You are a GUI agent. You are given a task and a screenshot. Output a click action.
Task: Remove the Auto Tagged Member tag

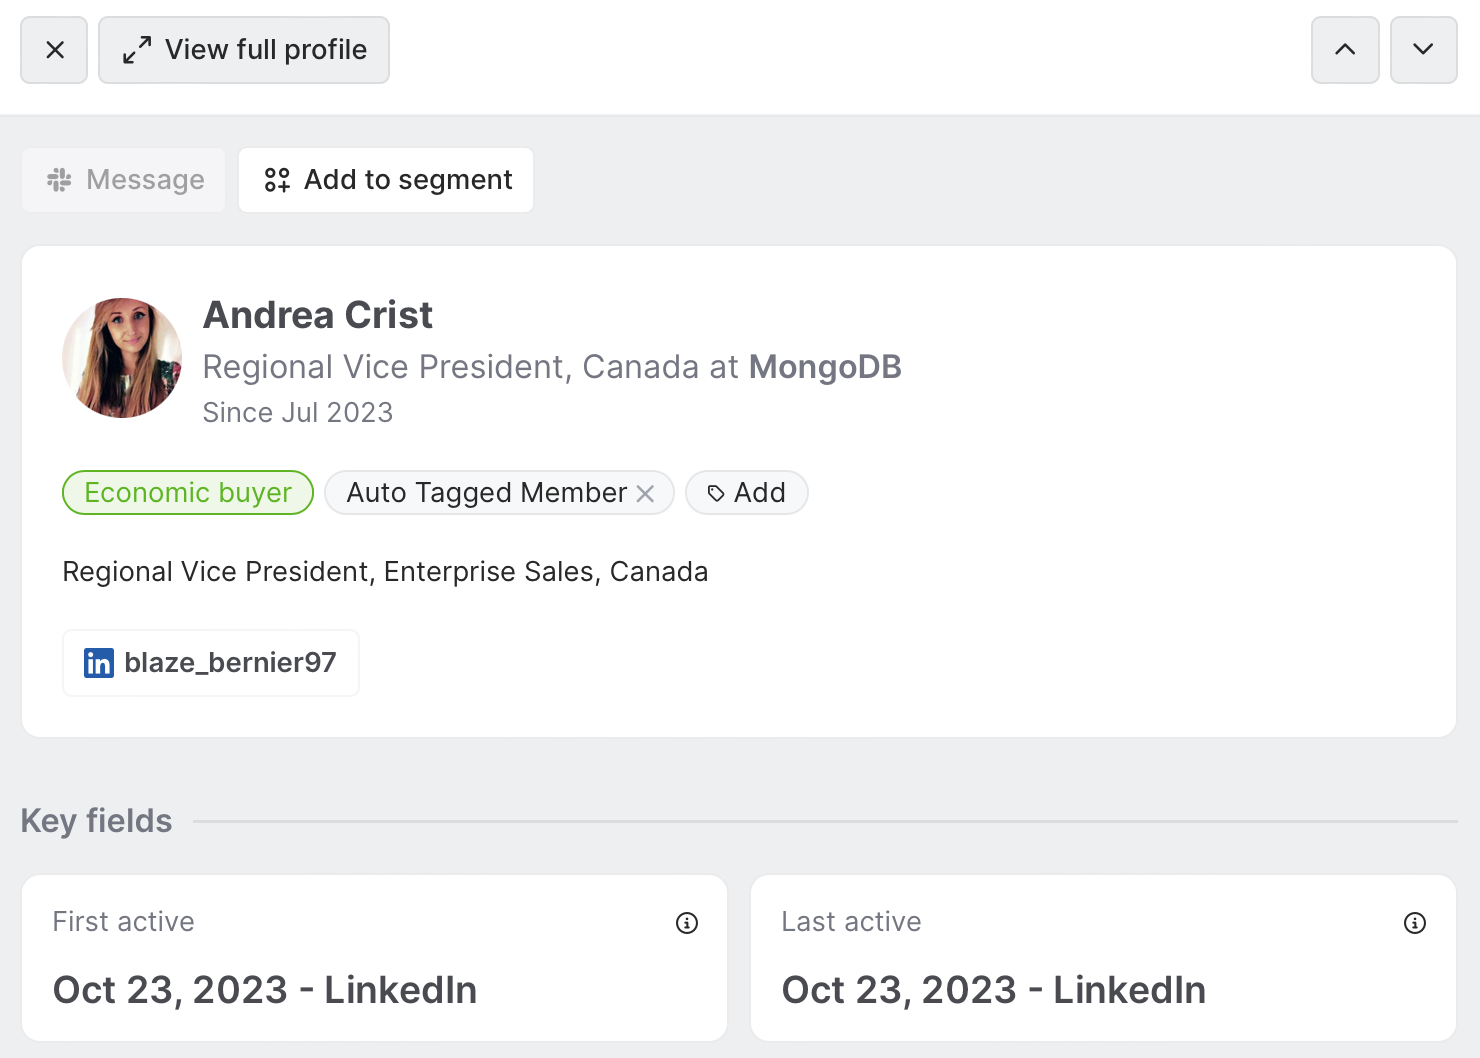[646, 493]
